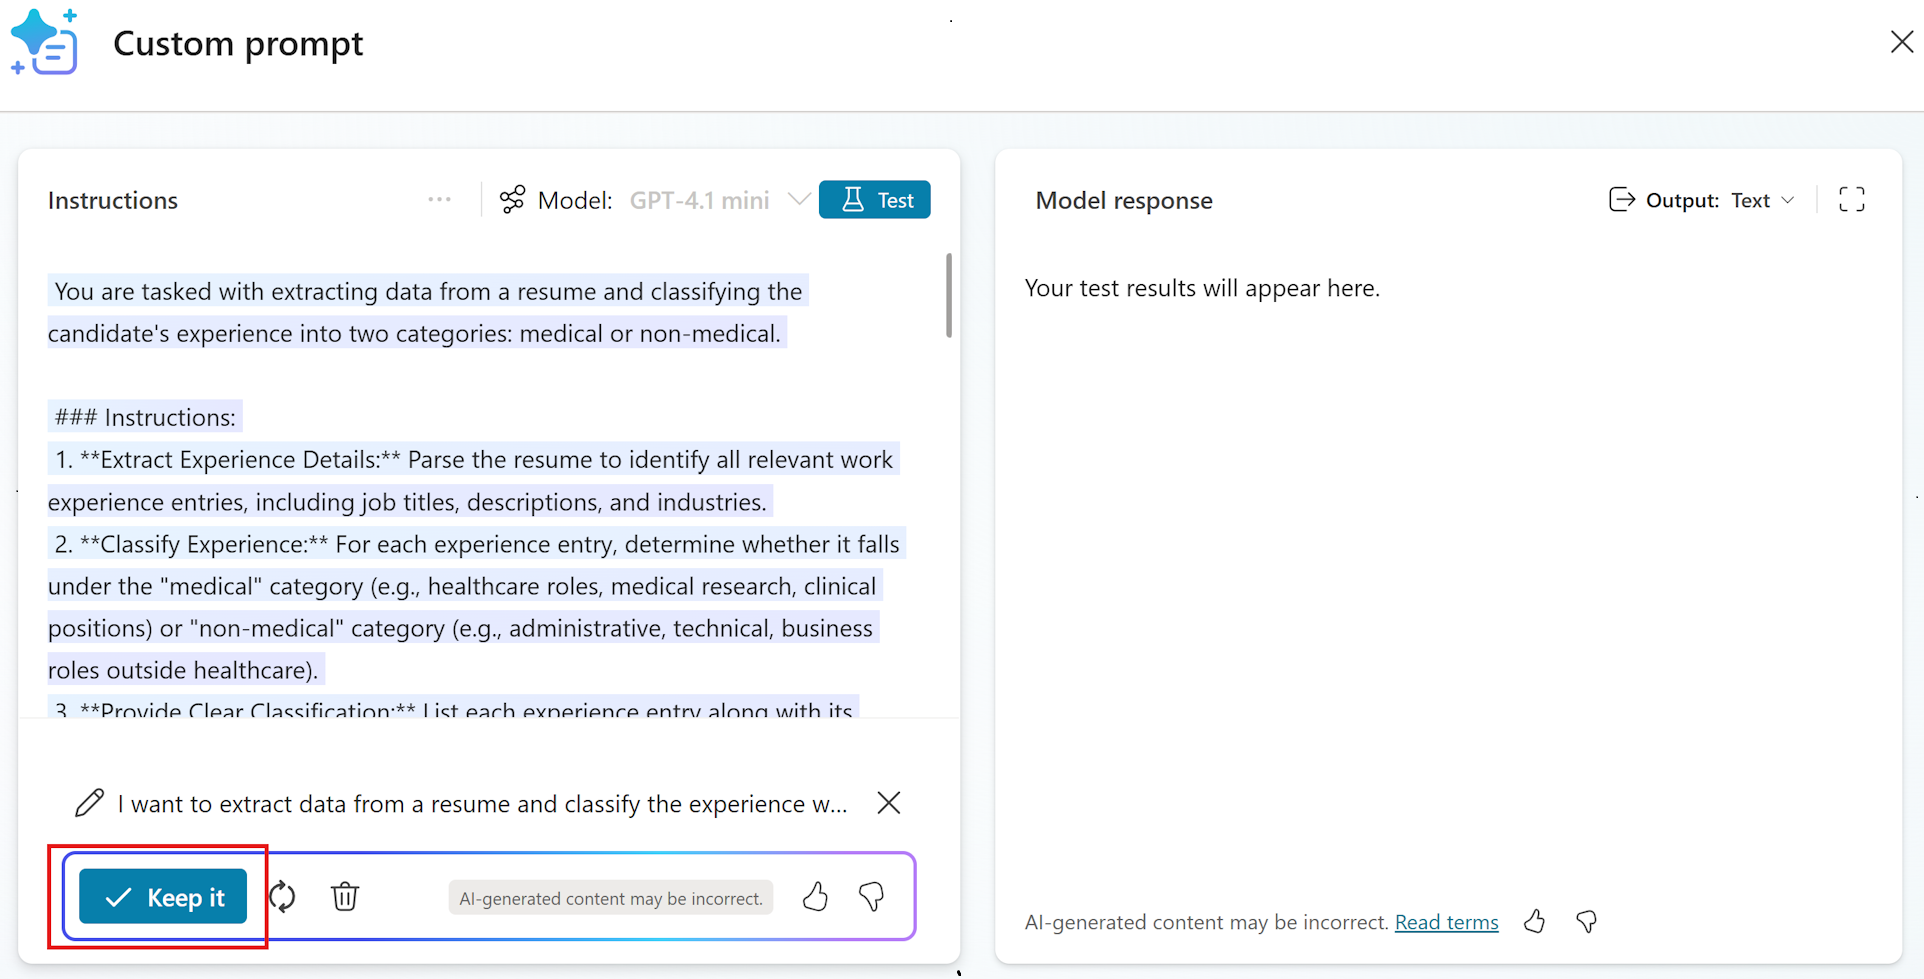This screenshot has height=979, width=1924.
Task: Click the beaker icon on the Test button
Action: tap(852, 199)
